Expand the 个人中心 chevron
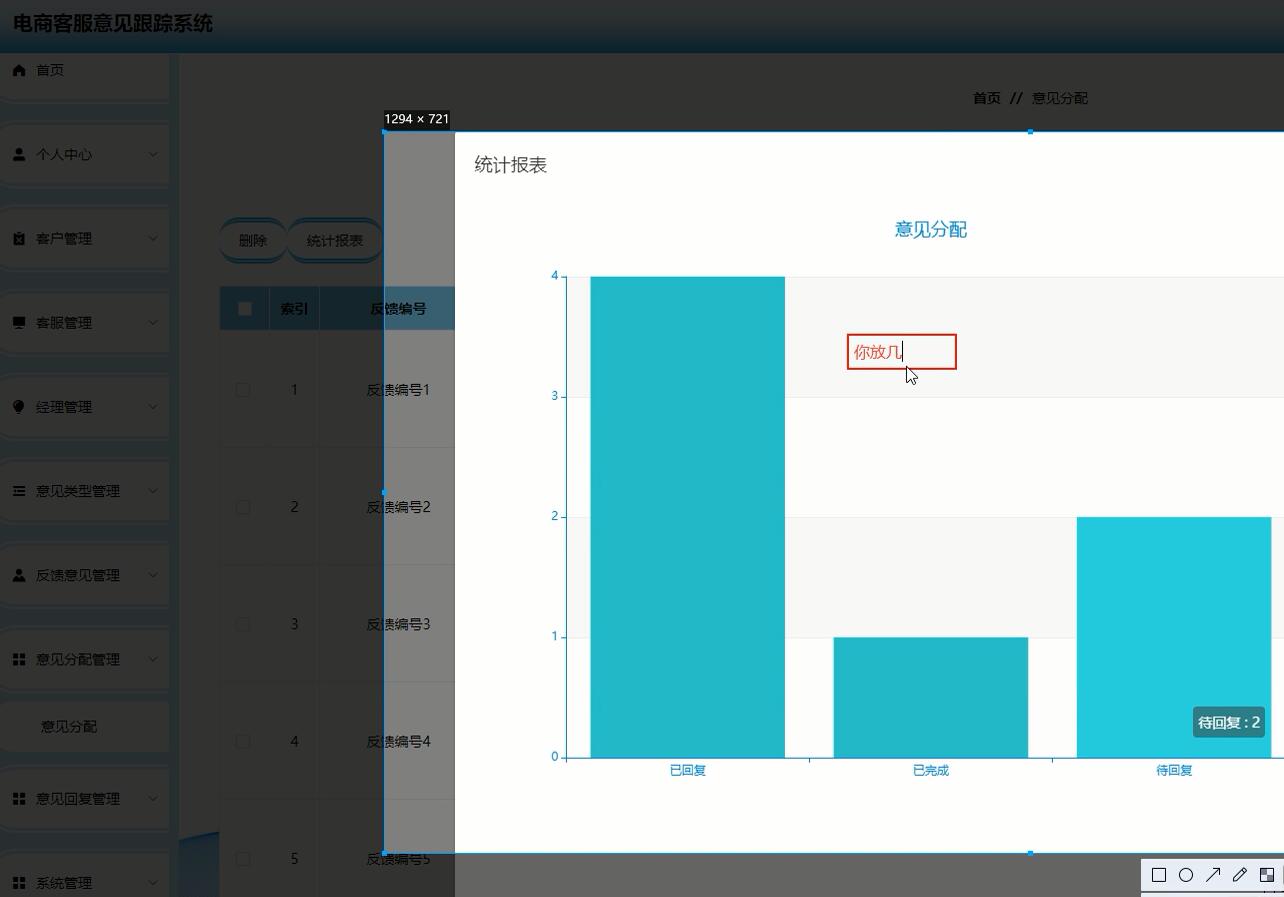The height and width of the screenshot is (897, 1284). point(153,154)
